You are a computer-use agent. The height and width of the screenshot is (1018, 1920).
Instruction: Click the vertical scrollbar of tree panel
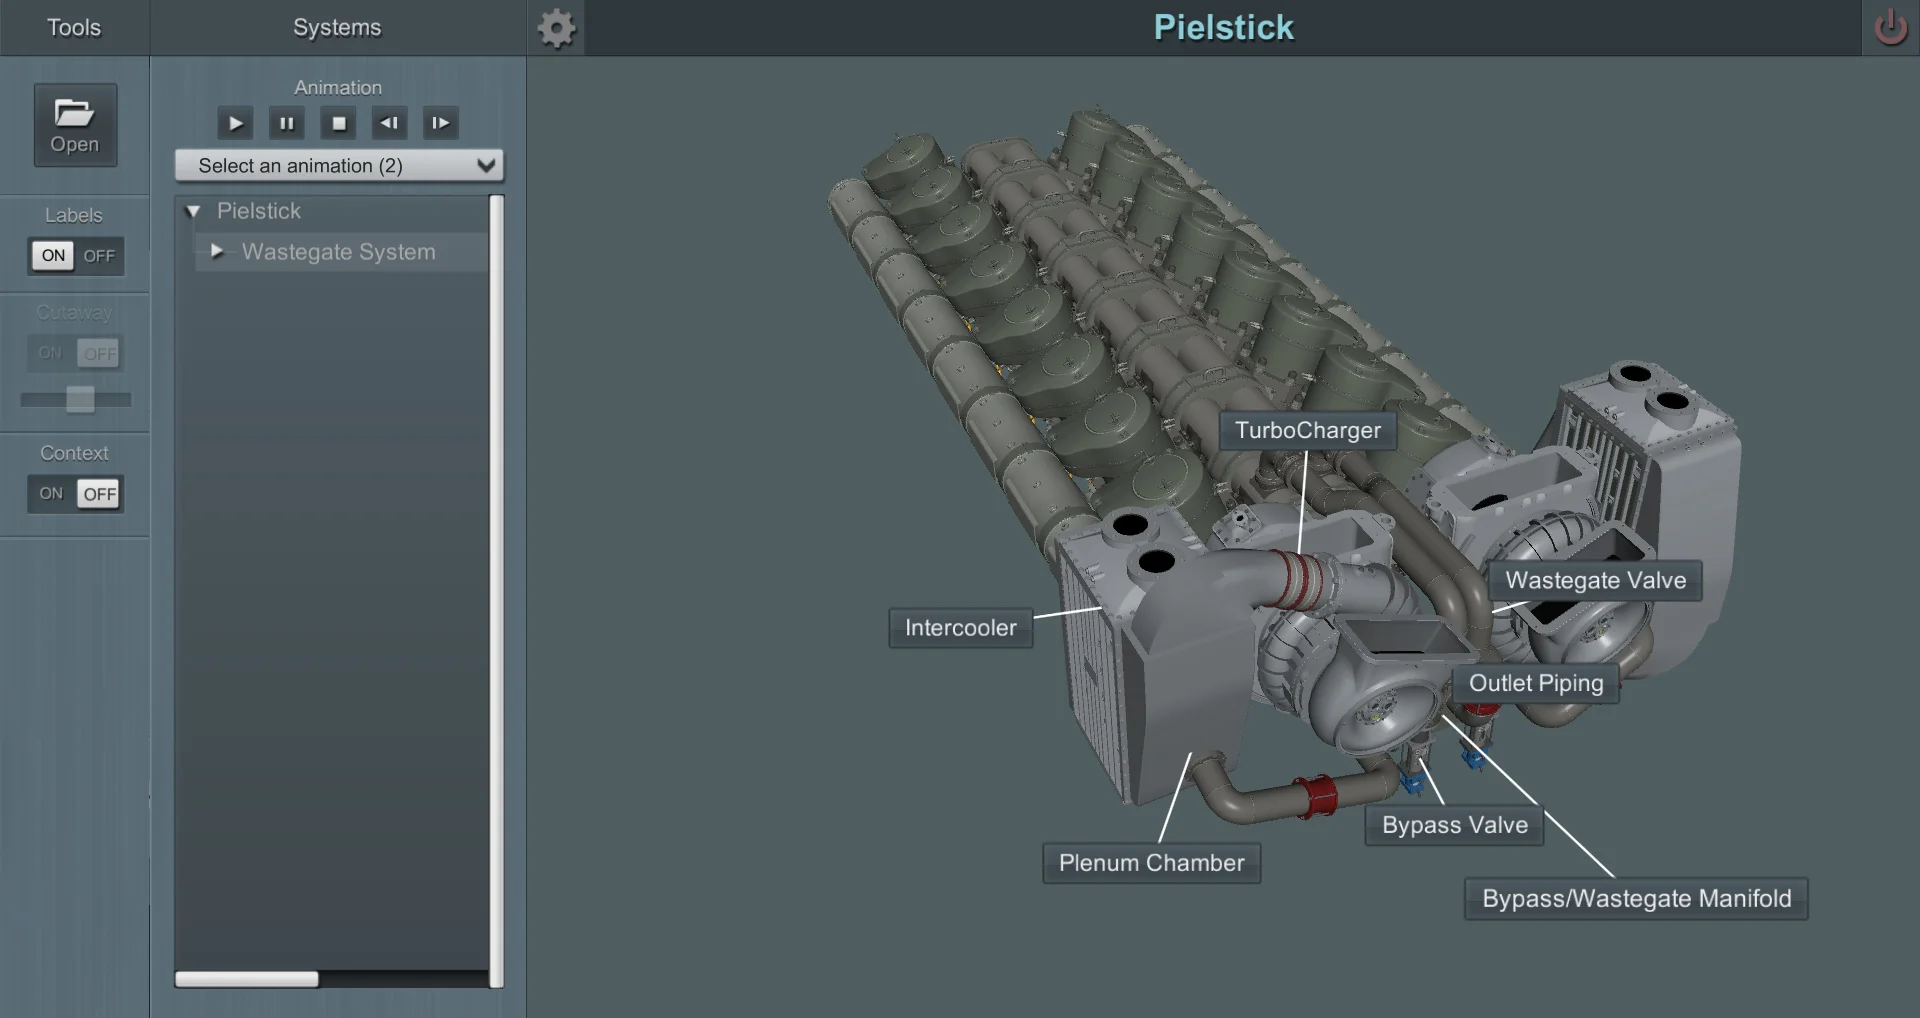496,590
